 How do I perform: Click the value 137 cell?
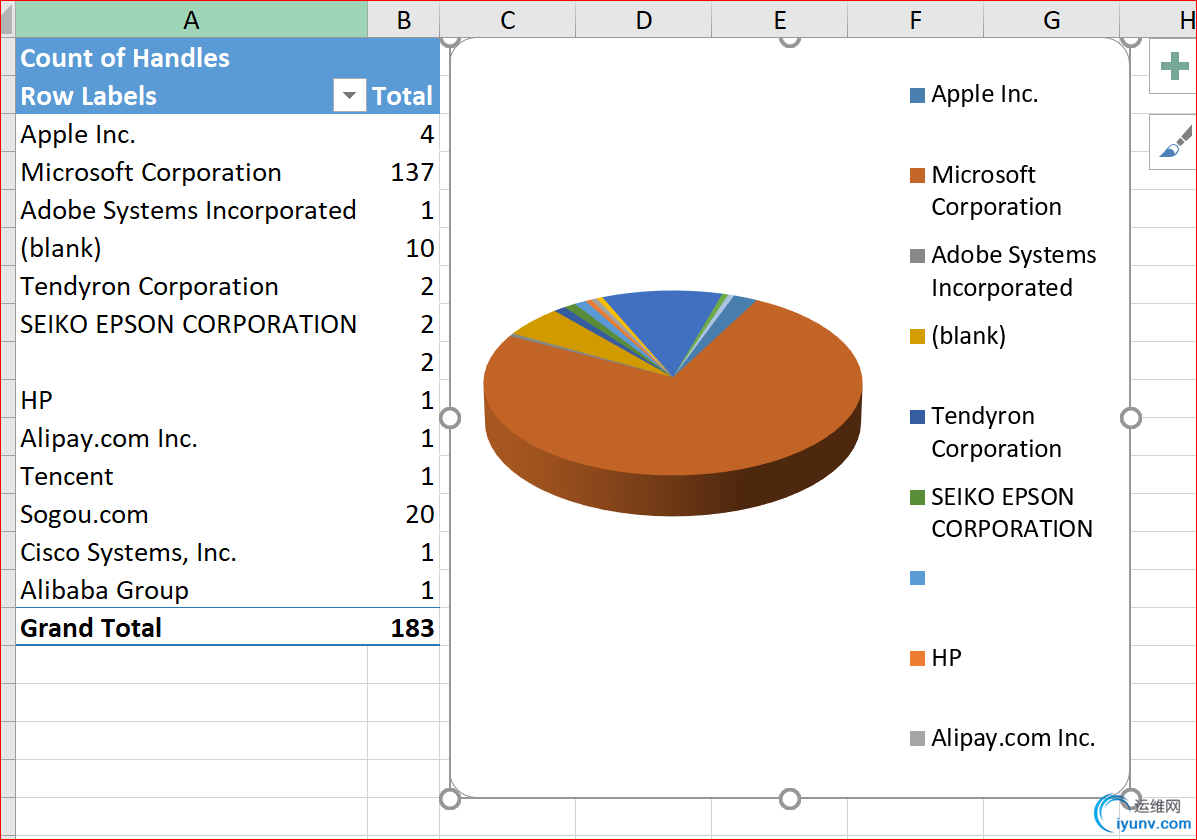pyautogui.click(x=404, y=173)
